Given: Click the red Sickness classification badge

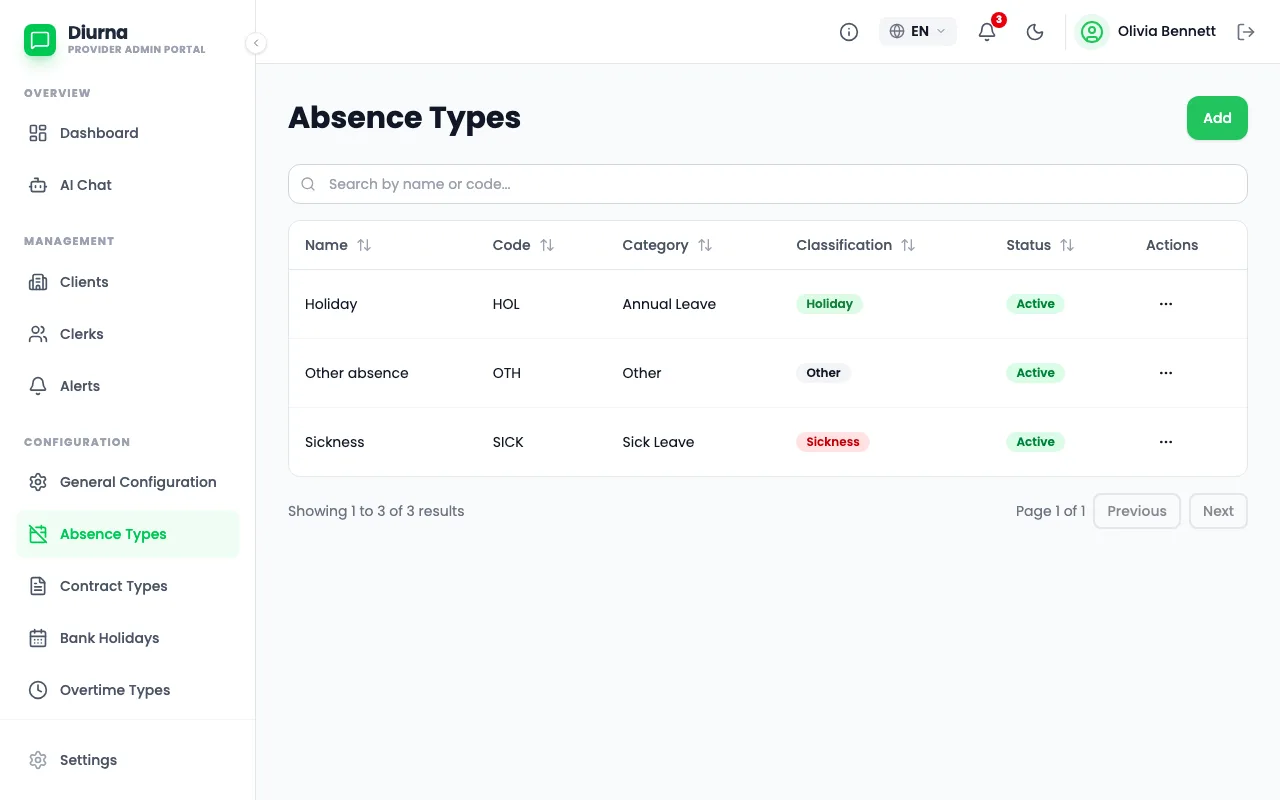Looking at the screenshot, I should (833, 442).
